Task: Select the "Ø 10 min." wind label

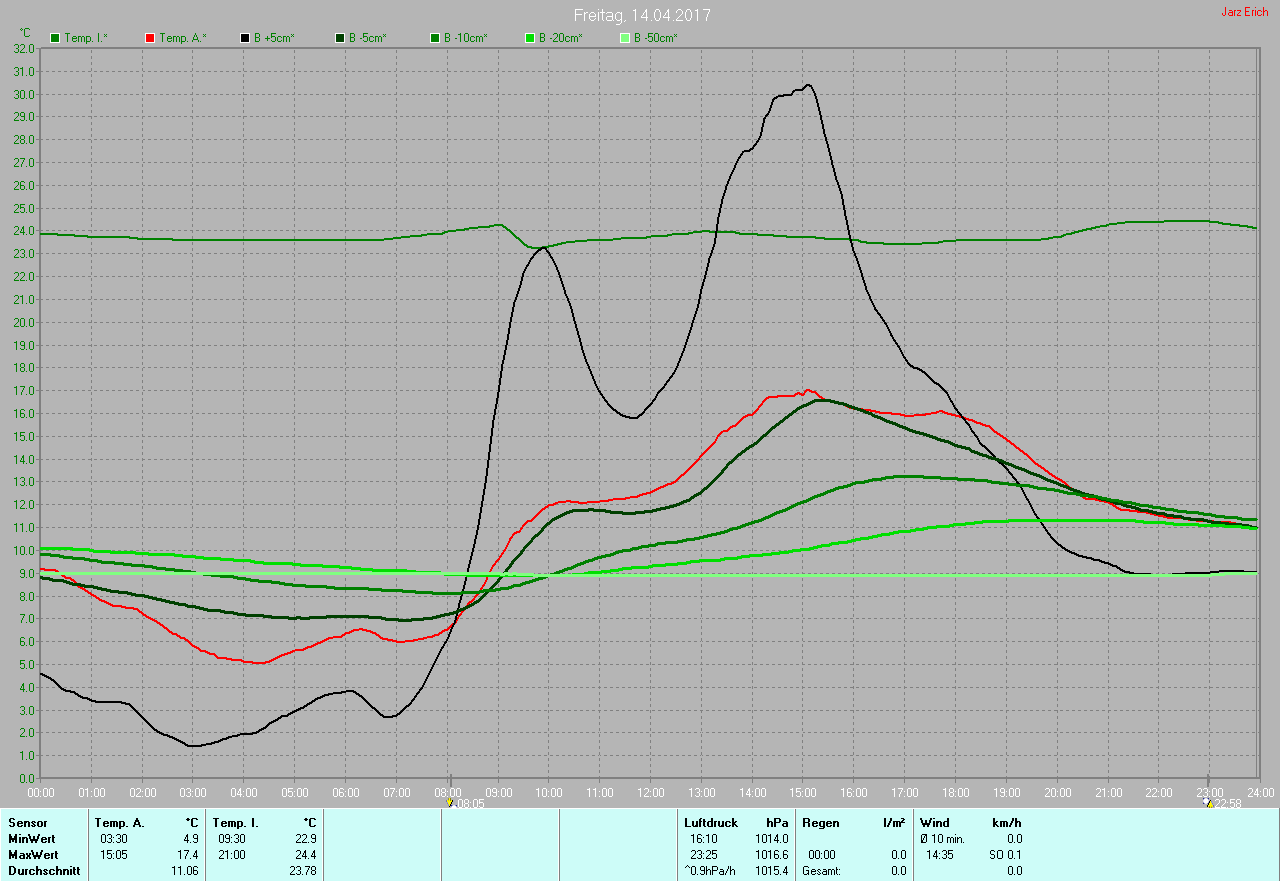Action: click(943, 839)
